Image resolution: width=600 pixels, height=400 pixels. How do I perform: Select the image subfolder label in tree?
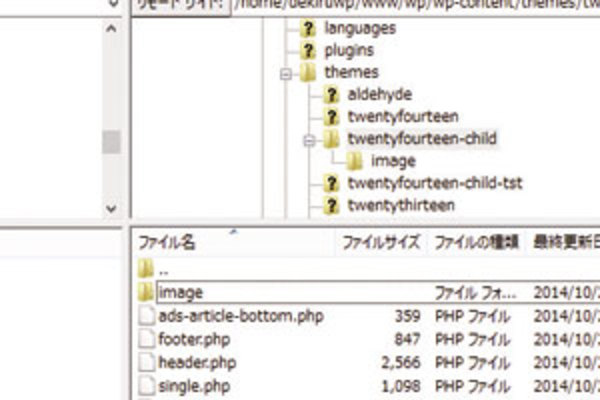coord(393,161)
